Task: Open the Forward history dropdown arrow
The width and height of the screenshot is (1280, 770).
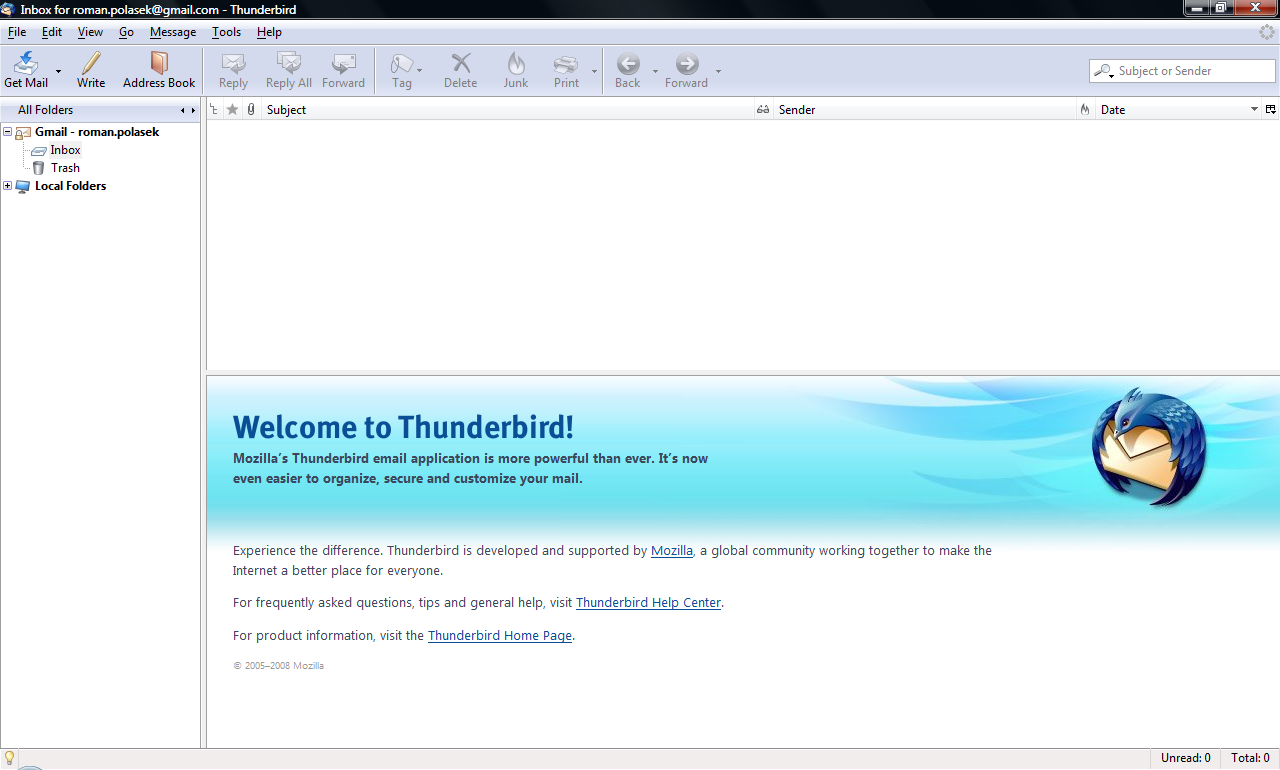Action: tap(718, 71)
